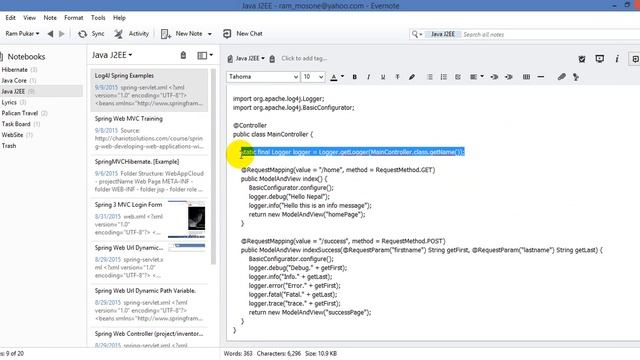The height and width of the screenshot is (360, 640).
Task: Insert a horizontal rule
Action: (x=541, y=77)
